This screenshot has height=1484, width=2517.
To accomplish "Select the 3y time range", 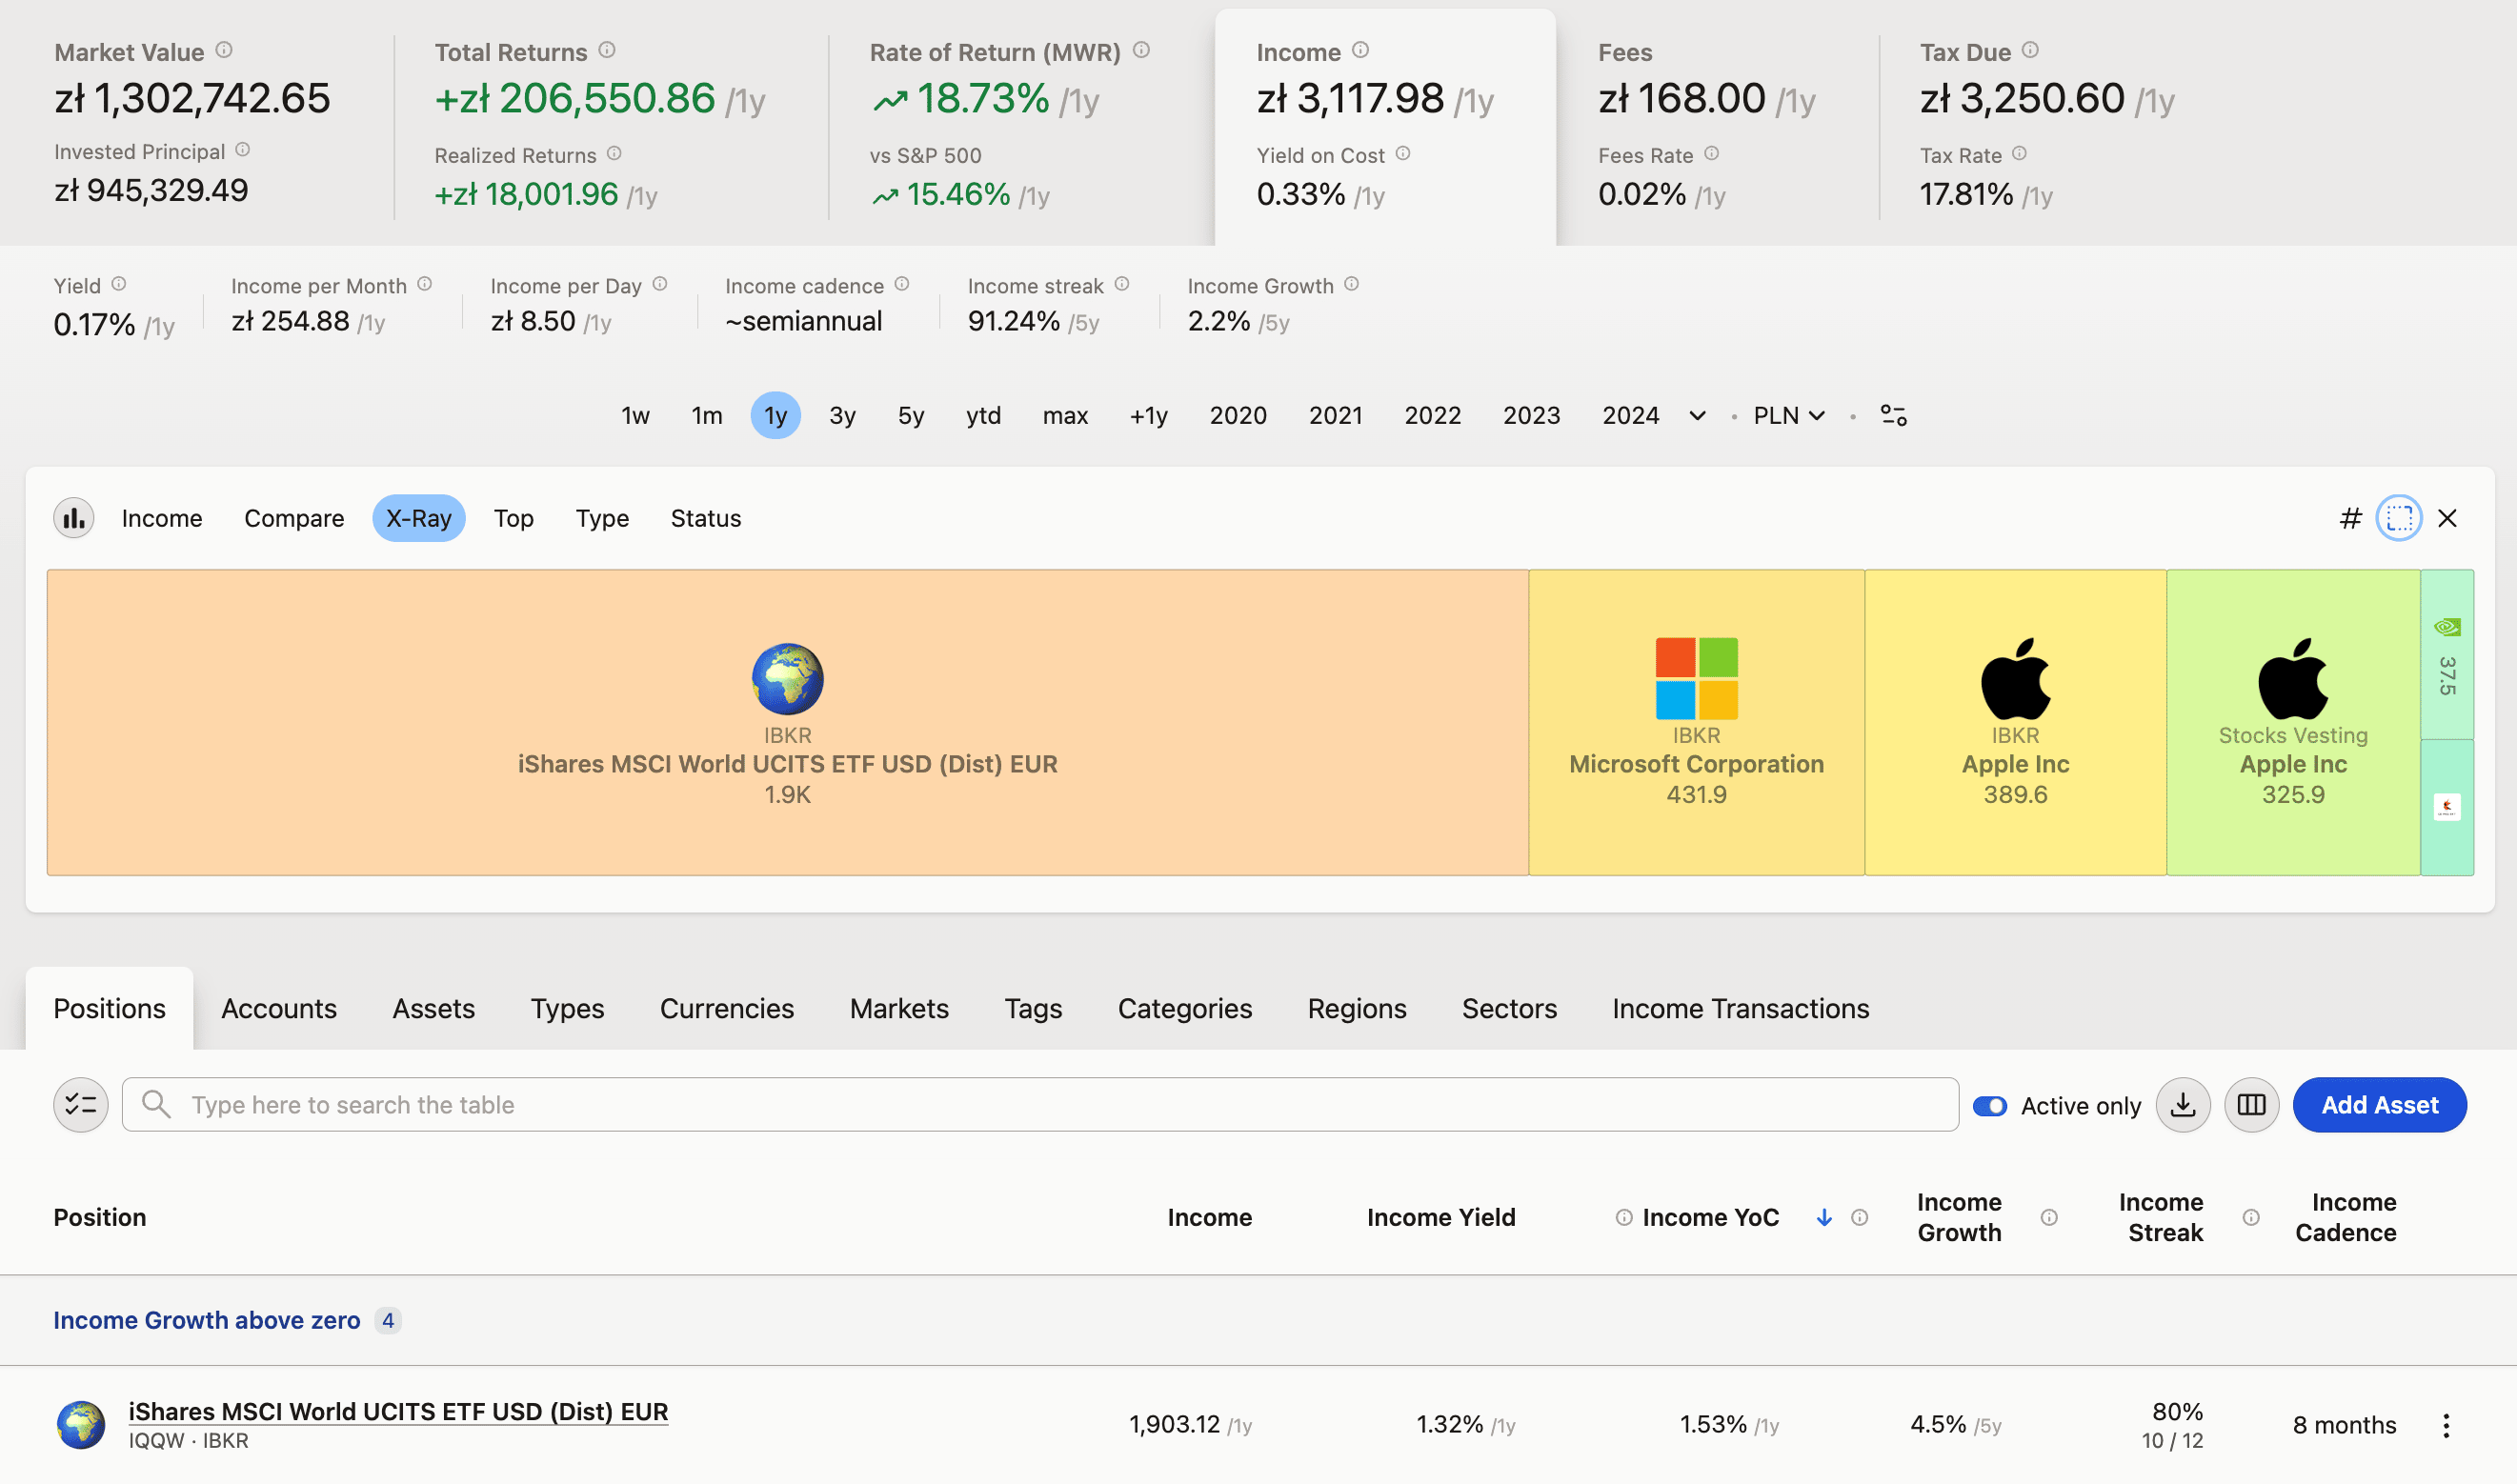I will tap(842, 415).
